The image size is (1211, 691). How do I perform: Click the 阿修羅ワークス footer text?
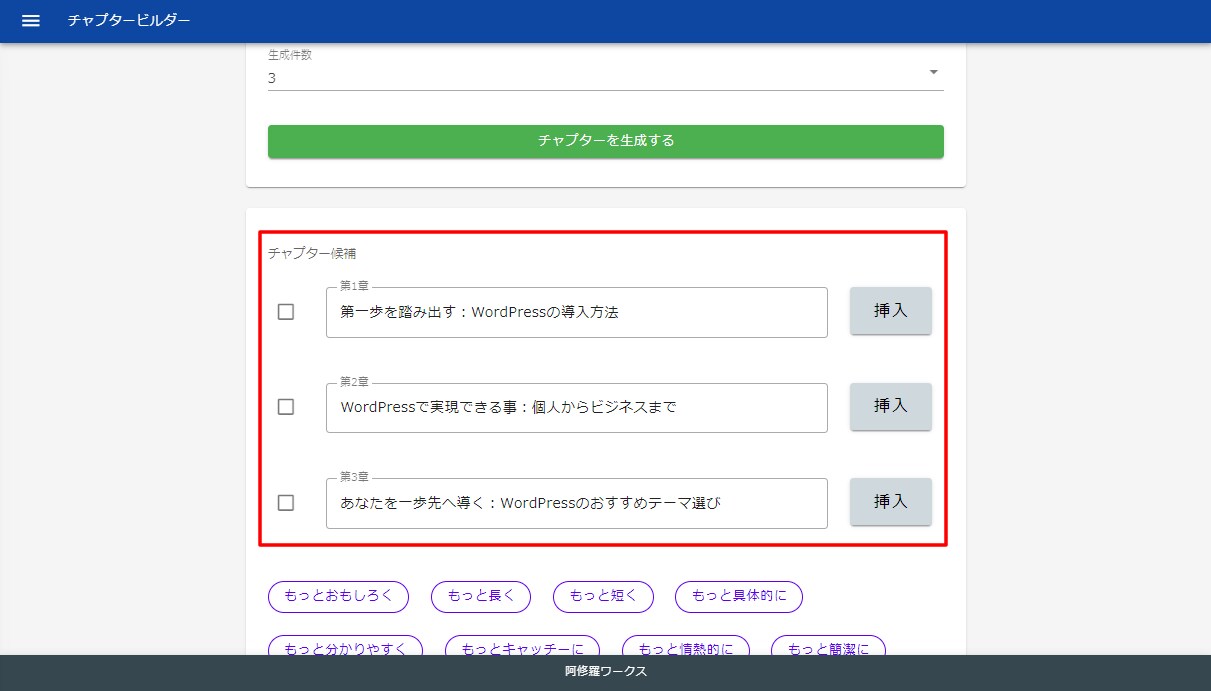coord(605,672)
